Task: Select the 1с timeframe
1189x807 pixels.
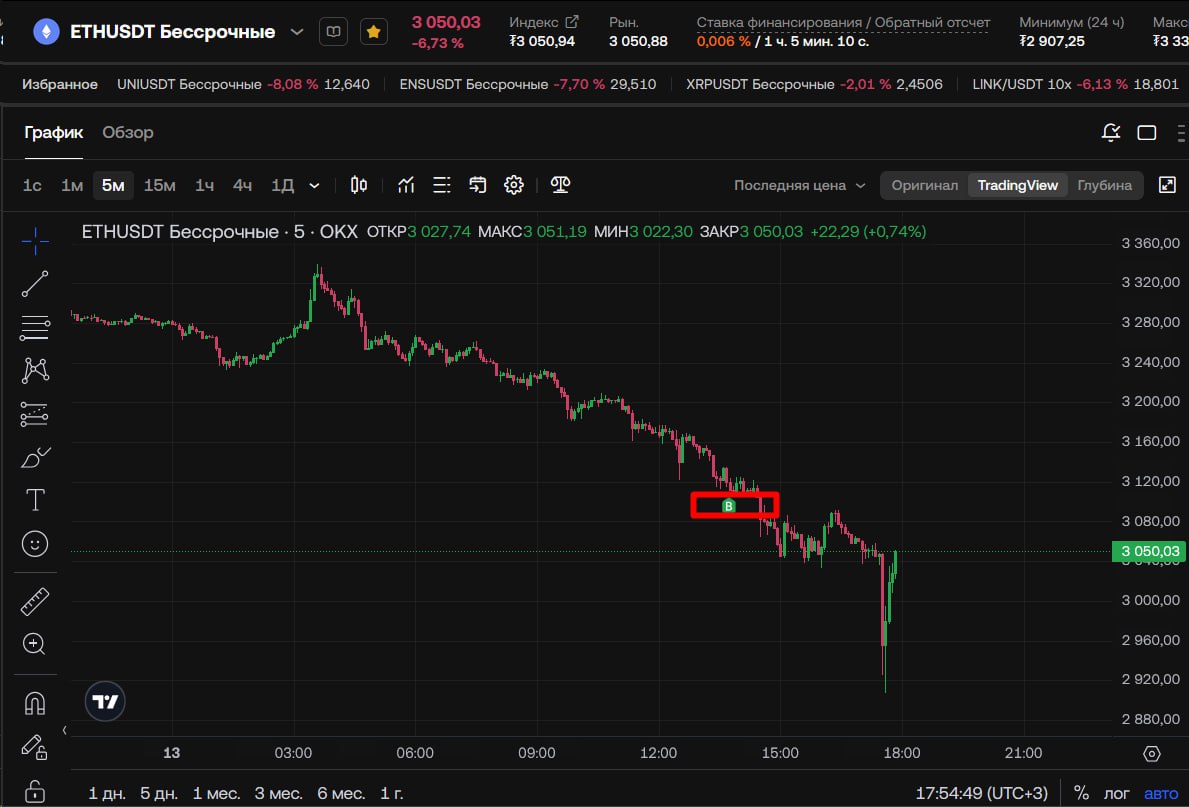Action: [32, 186]
